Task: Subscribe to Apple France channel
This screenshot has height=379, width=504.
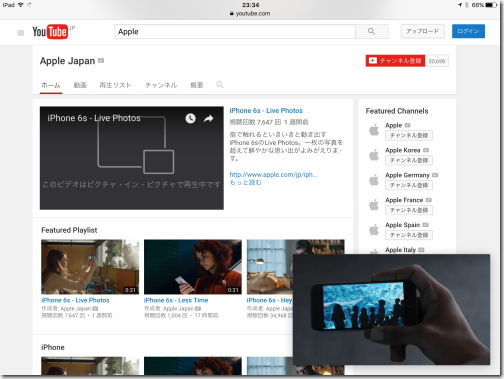Action: tap(409, 210)
